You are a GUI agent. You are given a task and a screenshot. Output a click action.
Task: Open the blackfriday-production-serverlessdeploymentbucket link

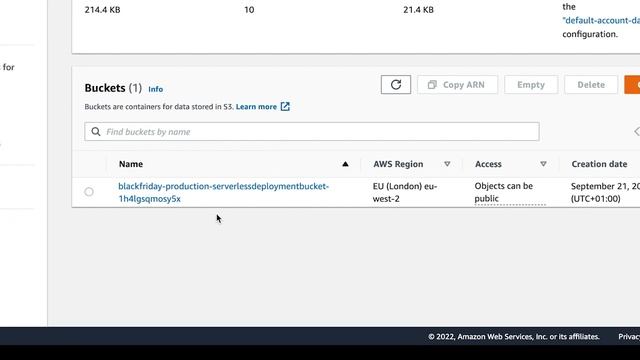click(223, 192)
